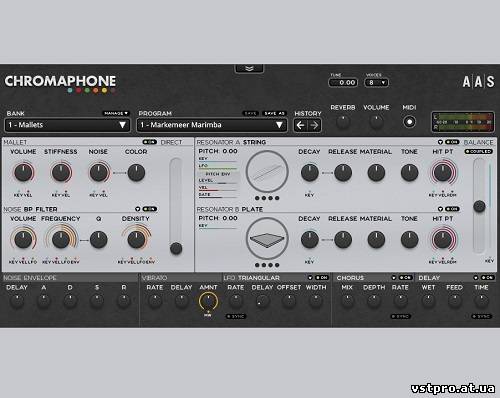Click the Chromaphone logo
The height and width of the screenshot is (398, 500).
60,81
